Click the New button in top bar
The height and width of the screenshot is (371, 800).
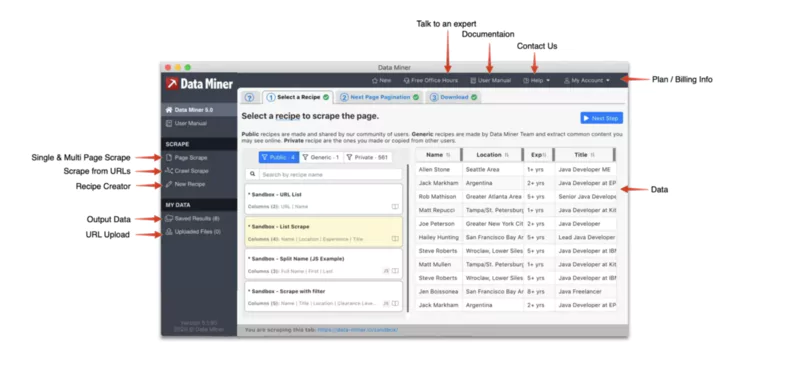(x=381, y=81)
